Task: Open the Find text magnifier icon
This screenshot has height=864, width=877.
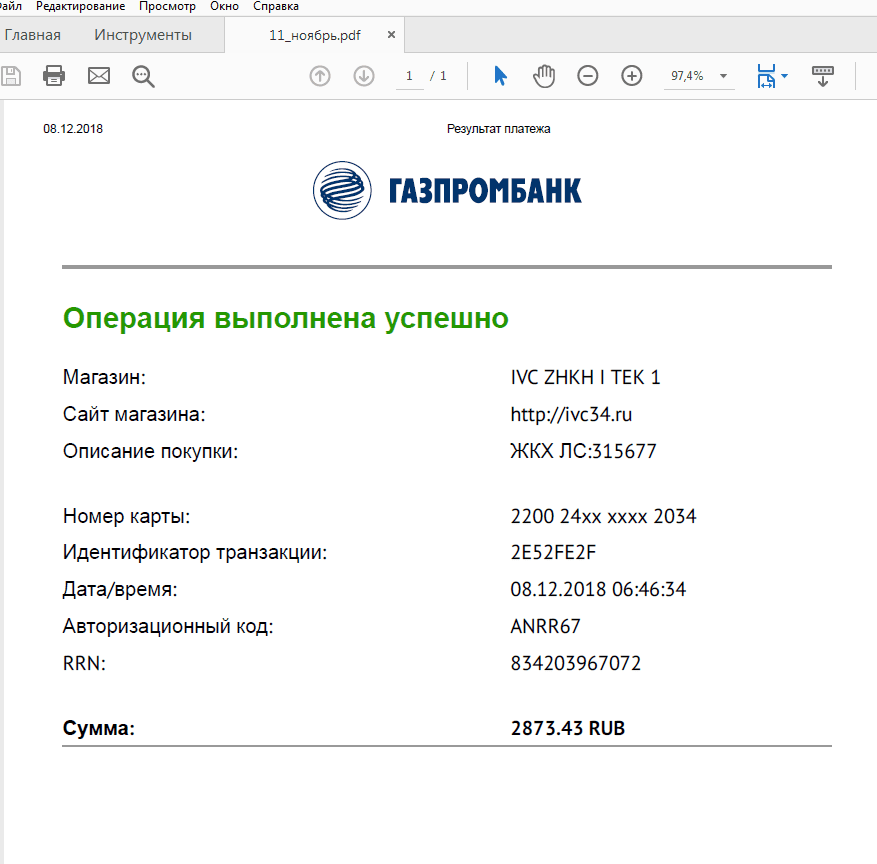Action: pyautogui.click(x=143, y=76)
